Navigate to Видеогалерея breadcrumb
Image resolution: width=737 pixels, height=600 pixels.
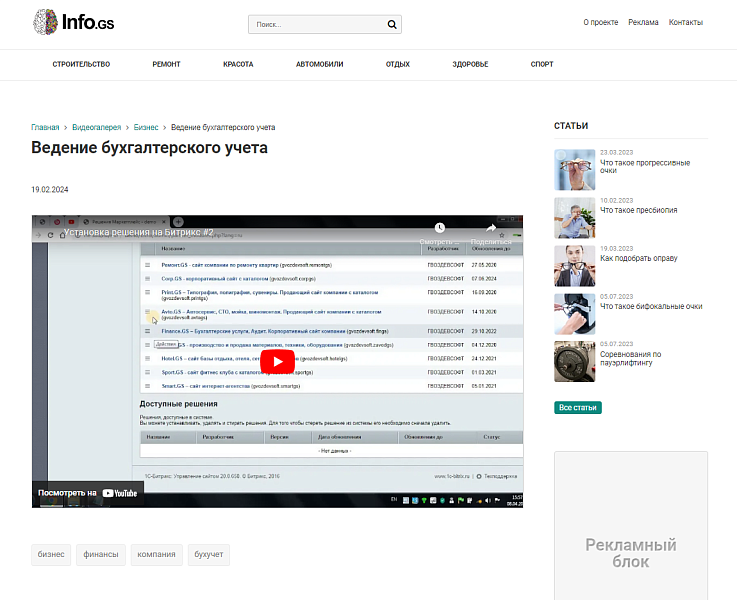(96, 128)
